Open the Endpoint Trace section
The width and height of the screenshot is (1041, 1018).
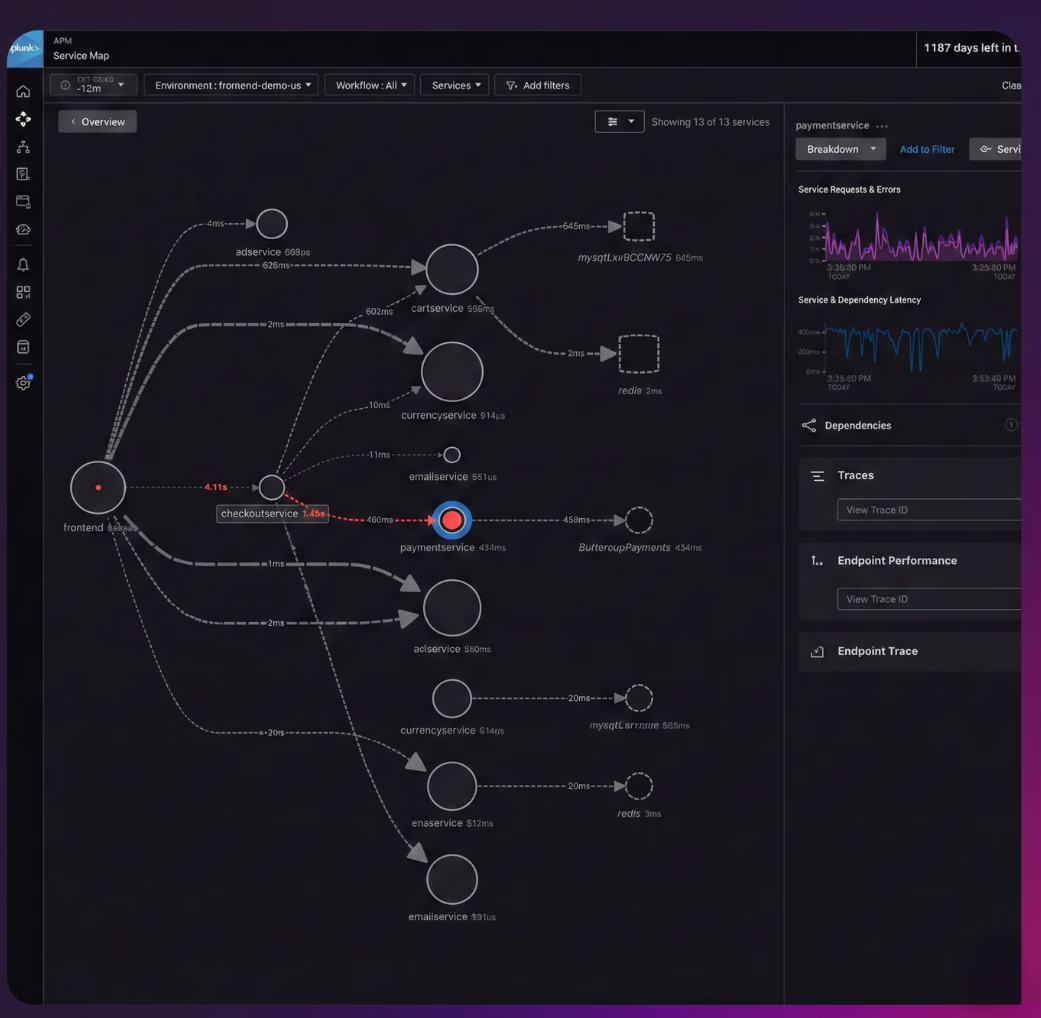[x=910, y=651]
